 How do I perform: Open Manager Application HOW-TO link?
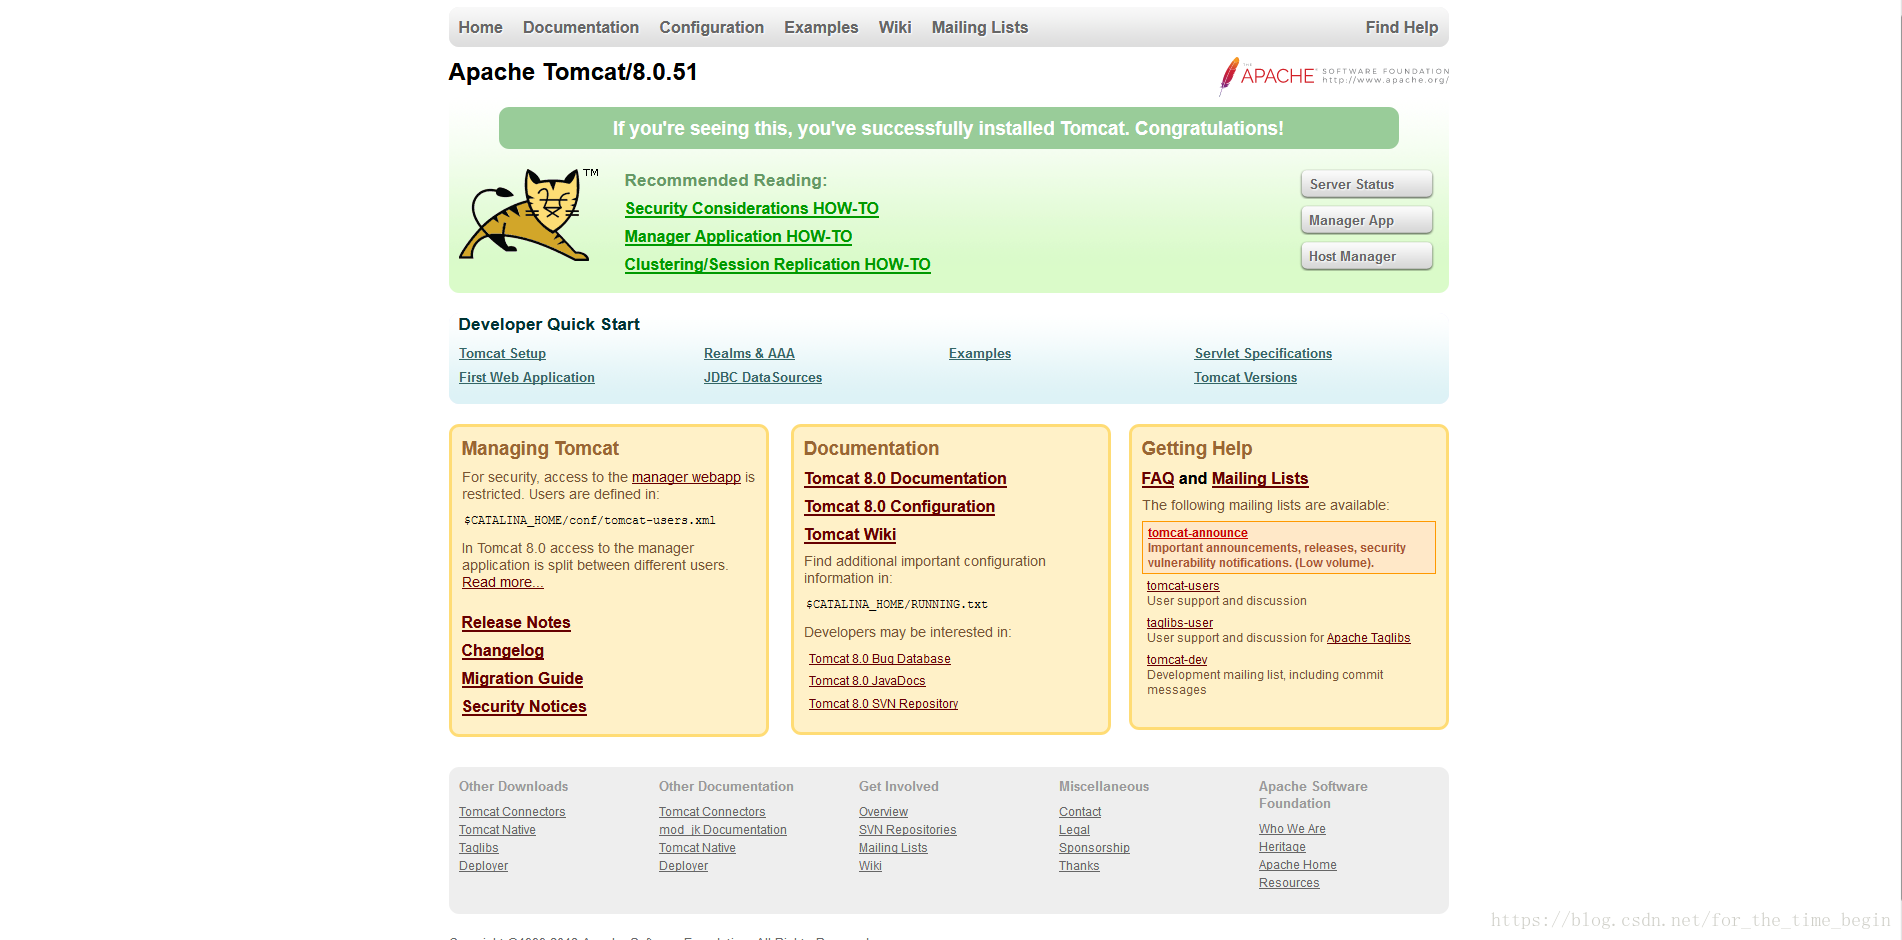[x=738, y=236]
